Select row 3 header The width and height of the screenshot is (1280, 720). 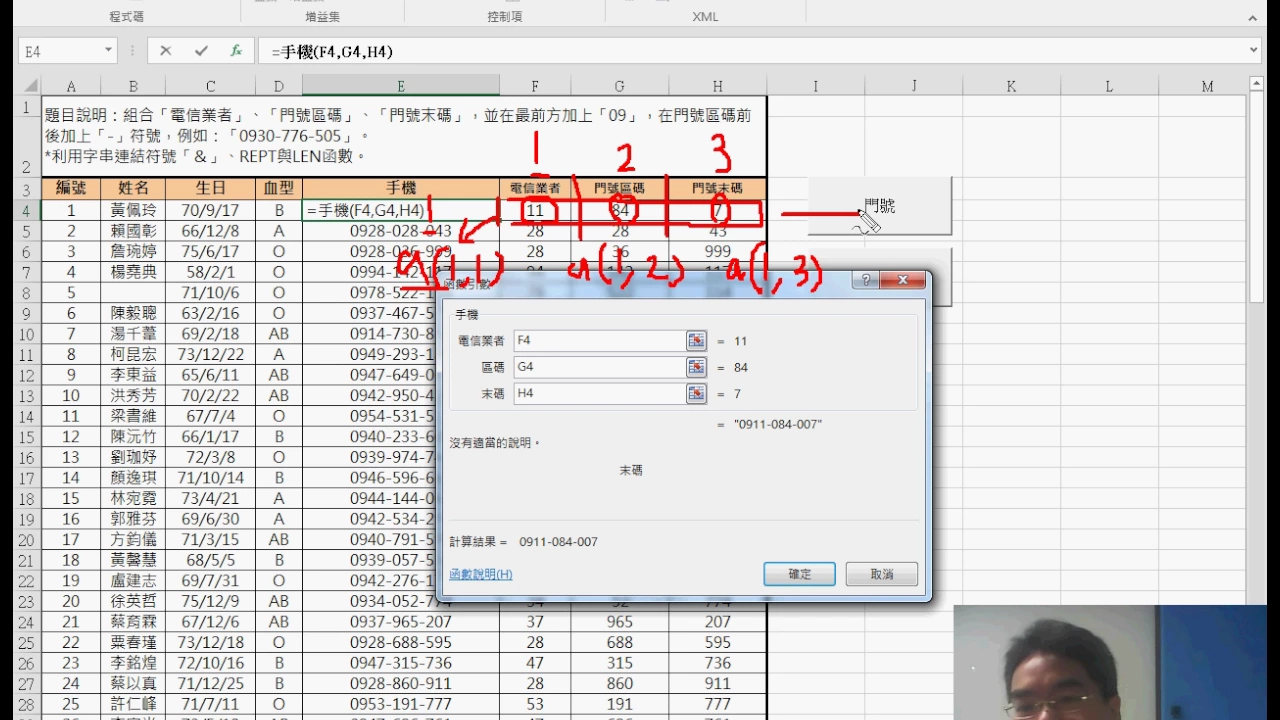[x=28, y=189]
